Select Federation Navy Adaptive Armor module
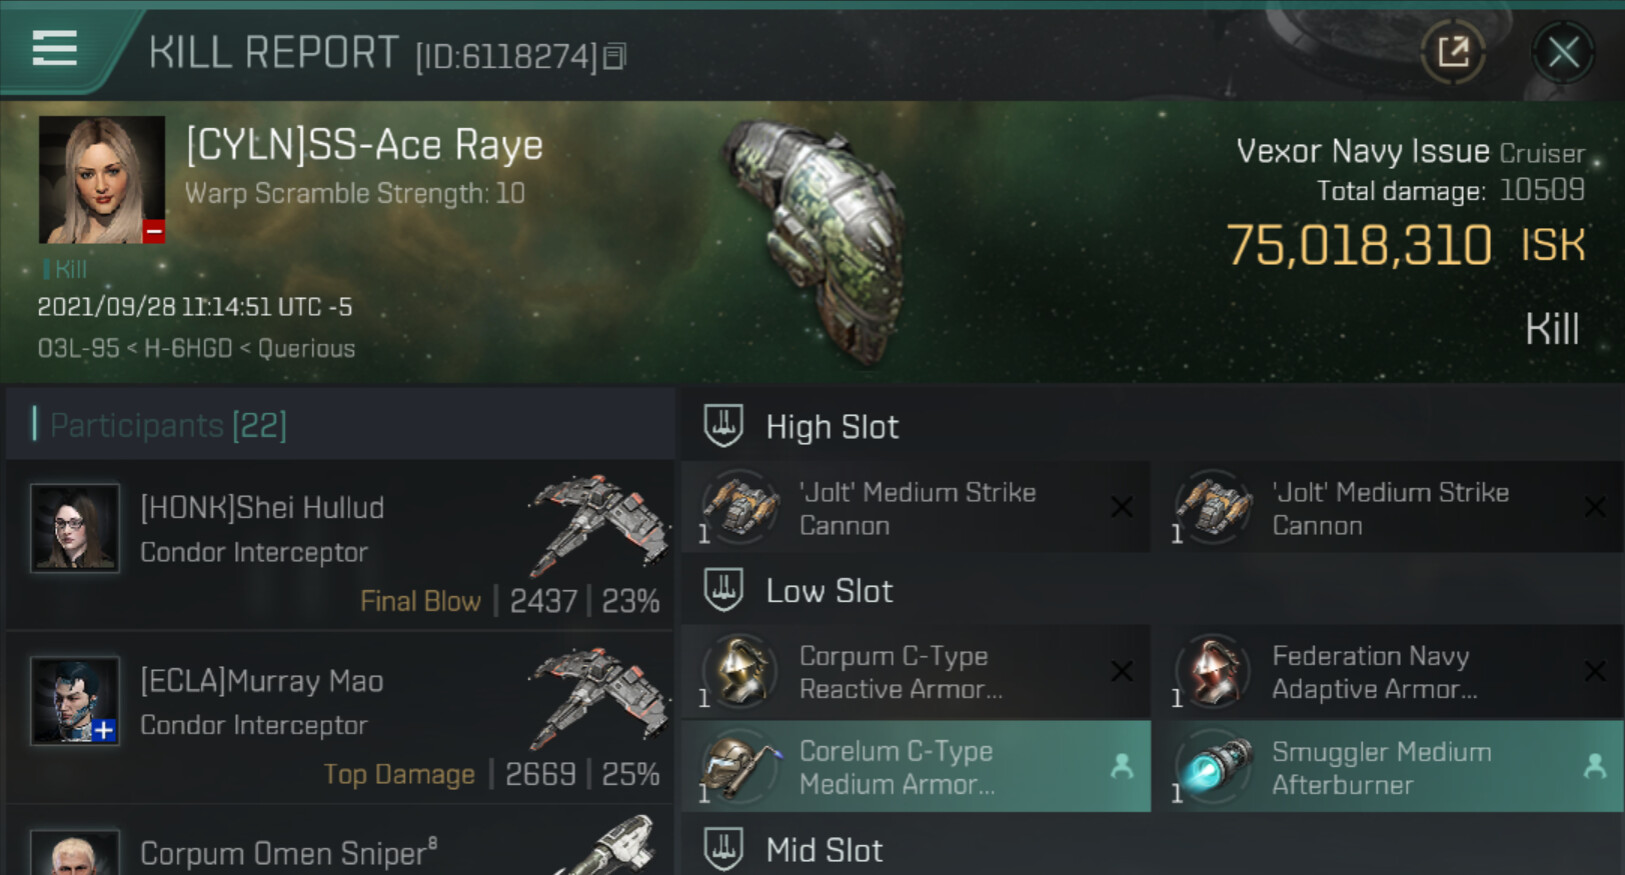This screenshot has height=875, width=1625. (1387, 672)
